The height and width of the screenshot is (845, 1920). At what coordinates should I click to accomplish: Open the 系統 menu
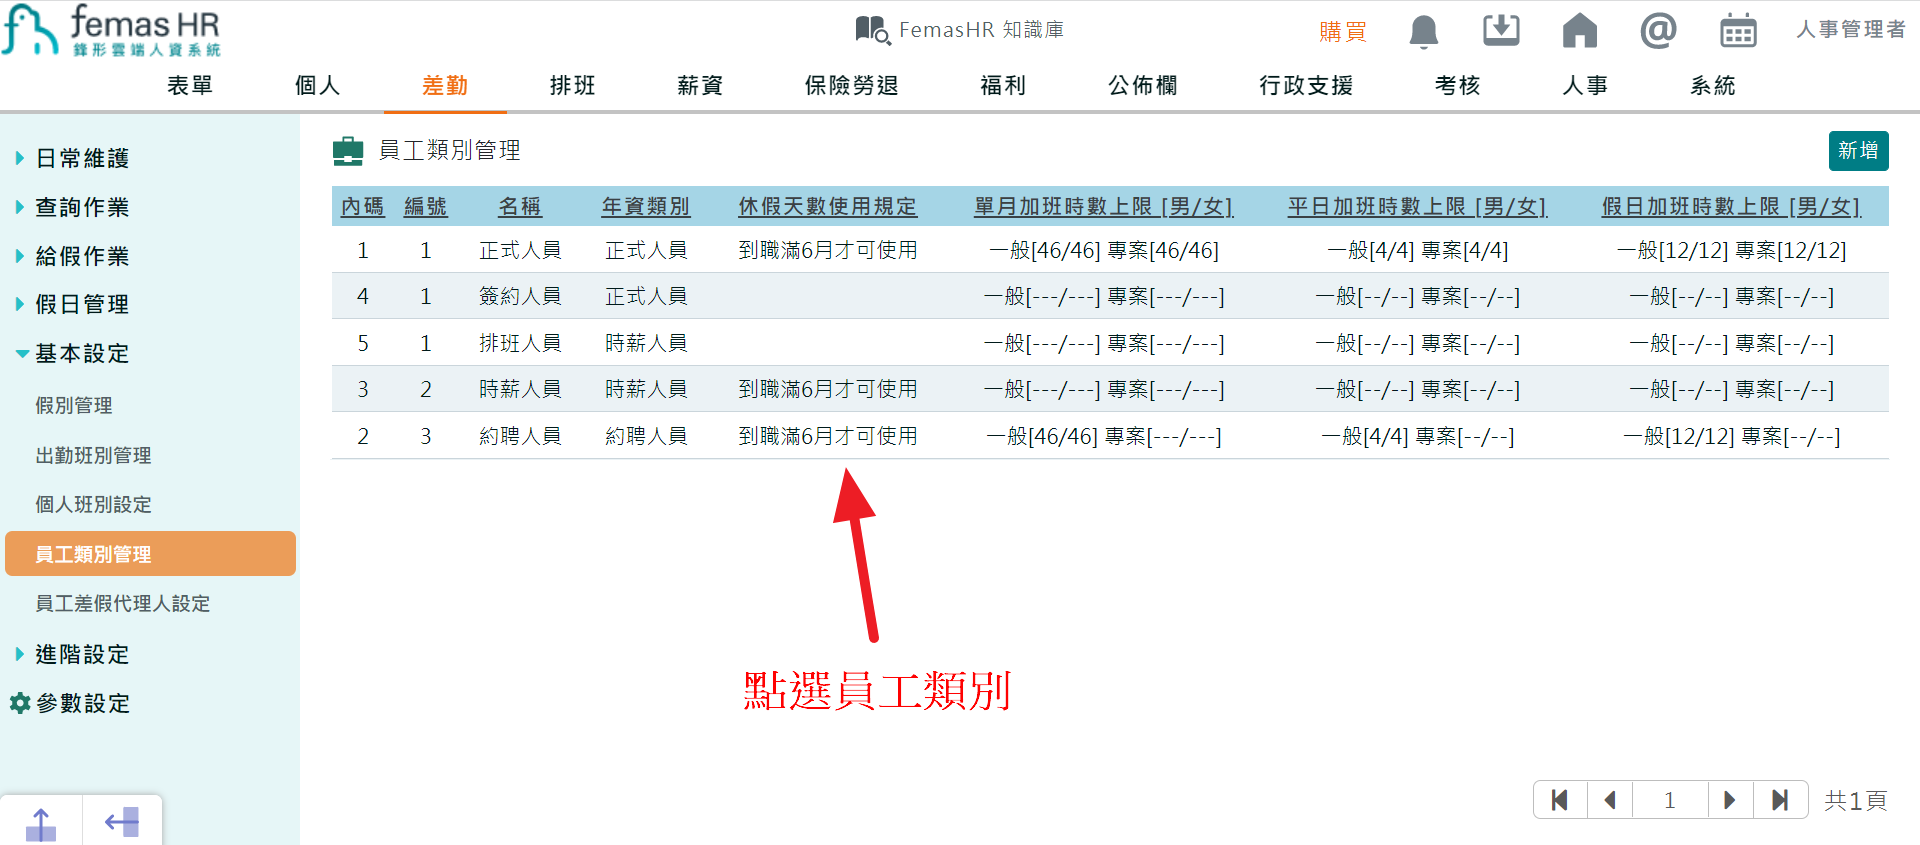pyautogui.click(x=1713, y=86)
